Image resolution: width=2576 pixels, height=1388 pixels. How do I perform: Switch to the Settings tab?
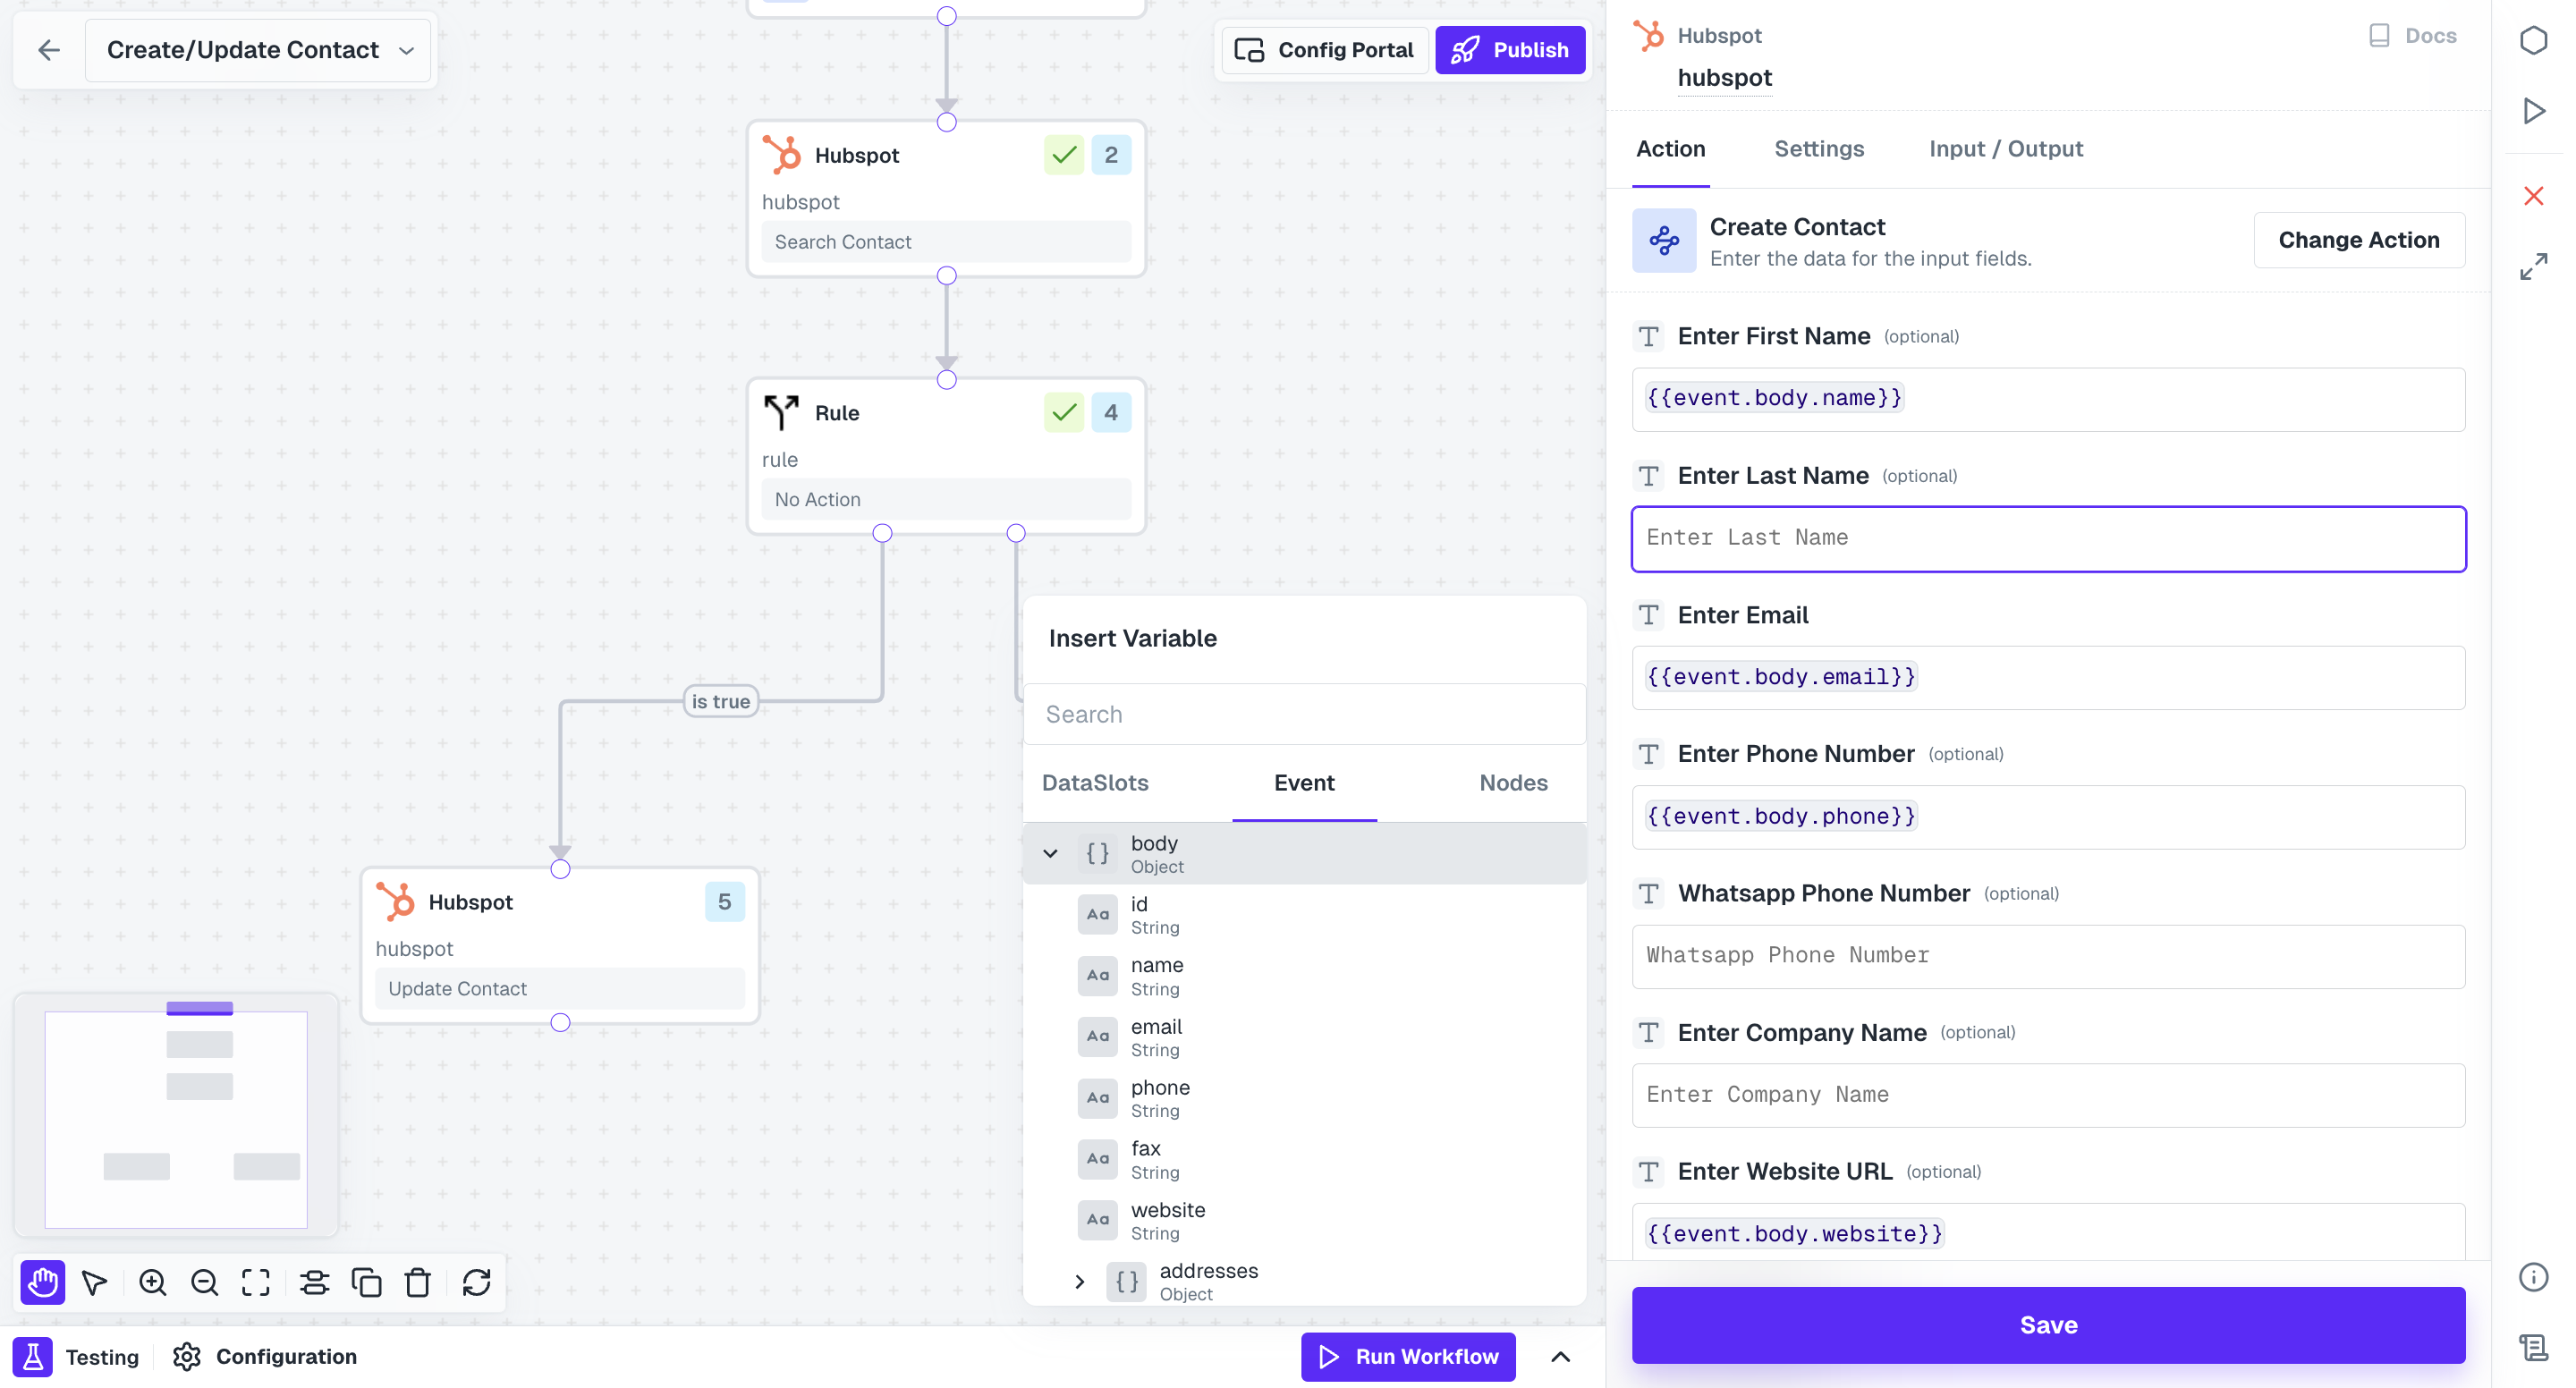click(x=1819, y=149)
